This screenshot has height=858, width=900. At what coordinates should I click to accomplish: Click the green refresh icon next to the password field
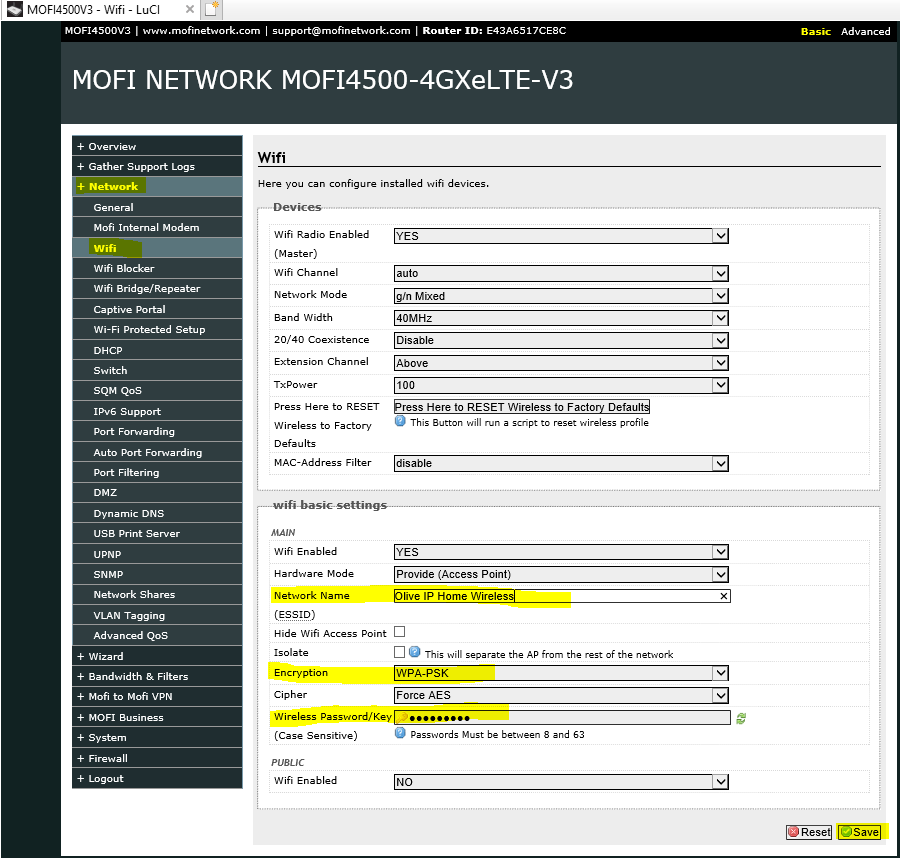click(x=741, y=718)
